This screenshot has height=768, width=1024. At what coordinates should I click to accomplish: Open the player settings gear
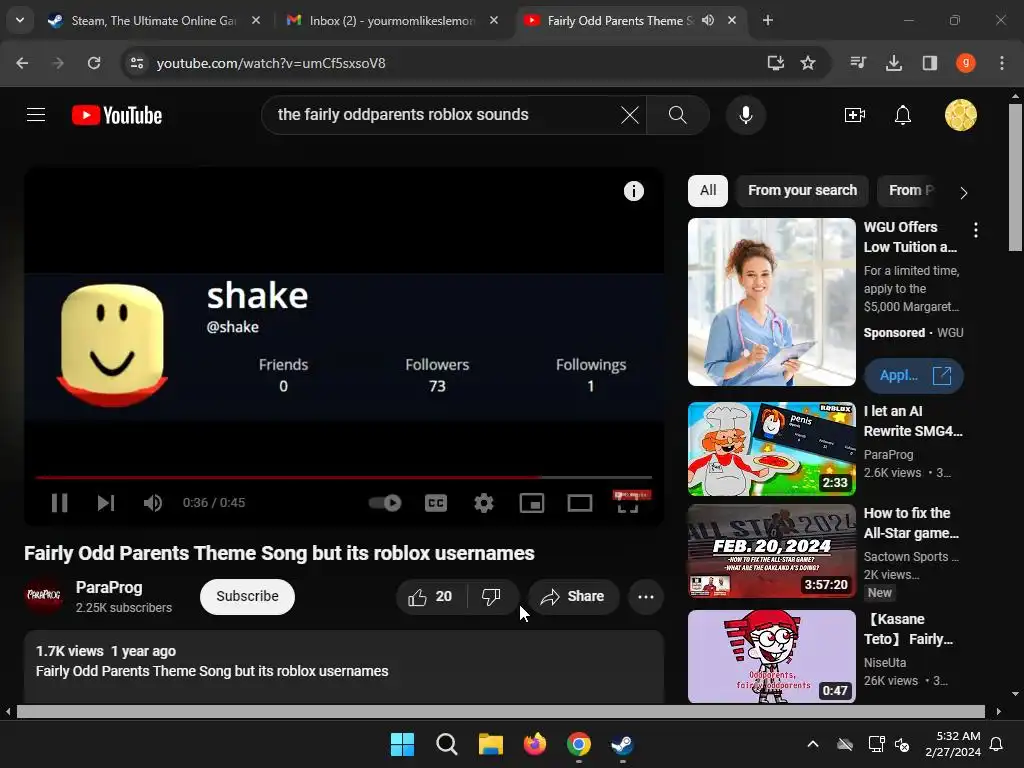(484, 503)
